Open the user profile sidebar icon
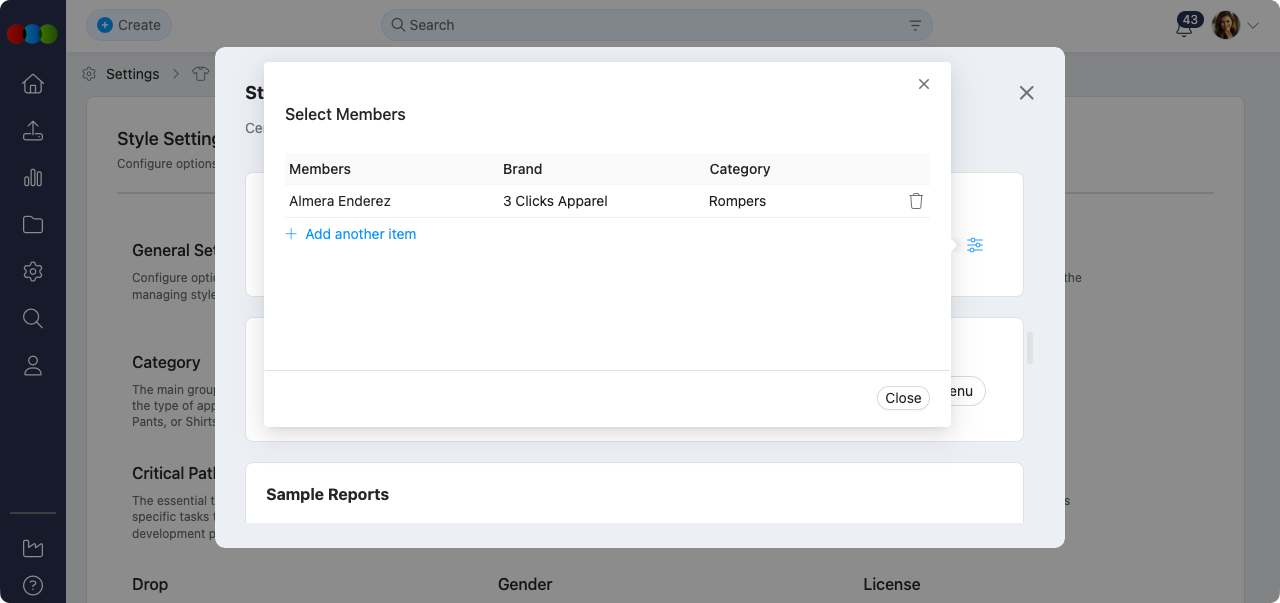The image size is (1280, 603). [x=33, y=366]
